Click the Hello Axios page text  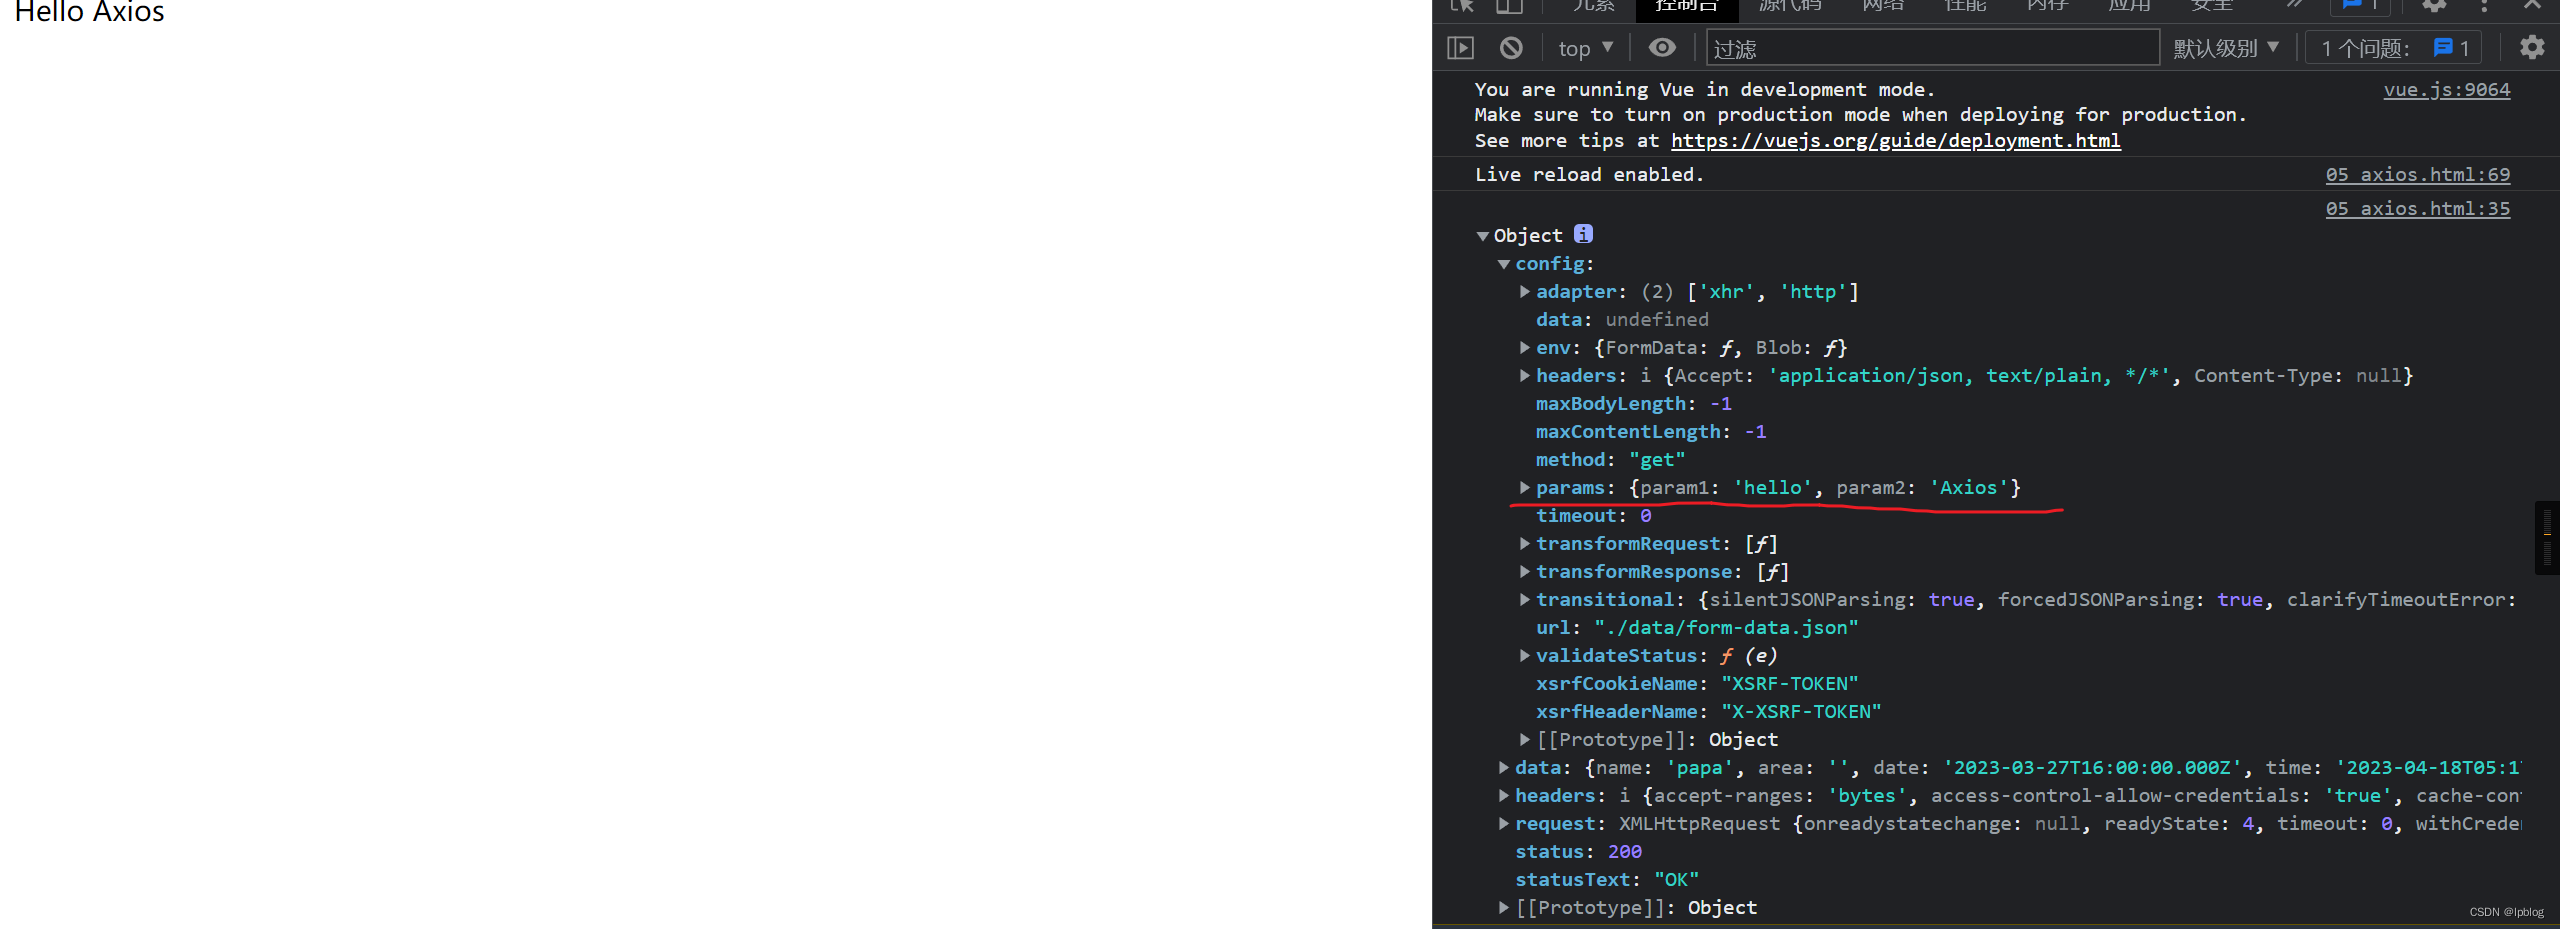click(89, 12)
